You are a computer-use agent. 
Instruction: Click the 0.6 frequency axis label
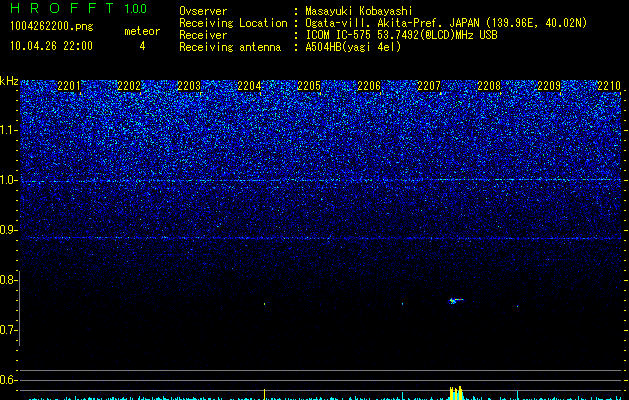[7, 380]
